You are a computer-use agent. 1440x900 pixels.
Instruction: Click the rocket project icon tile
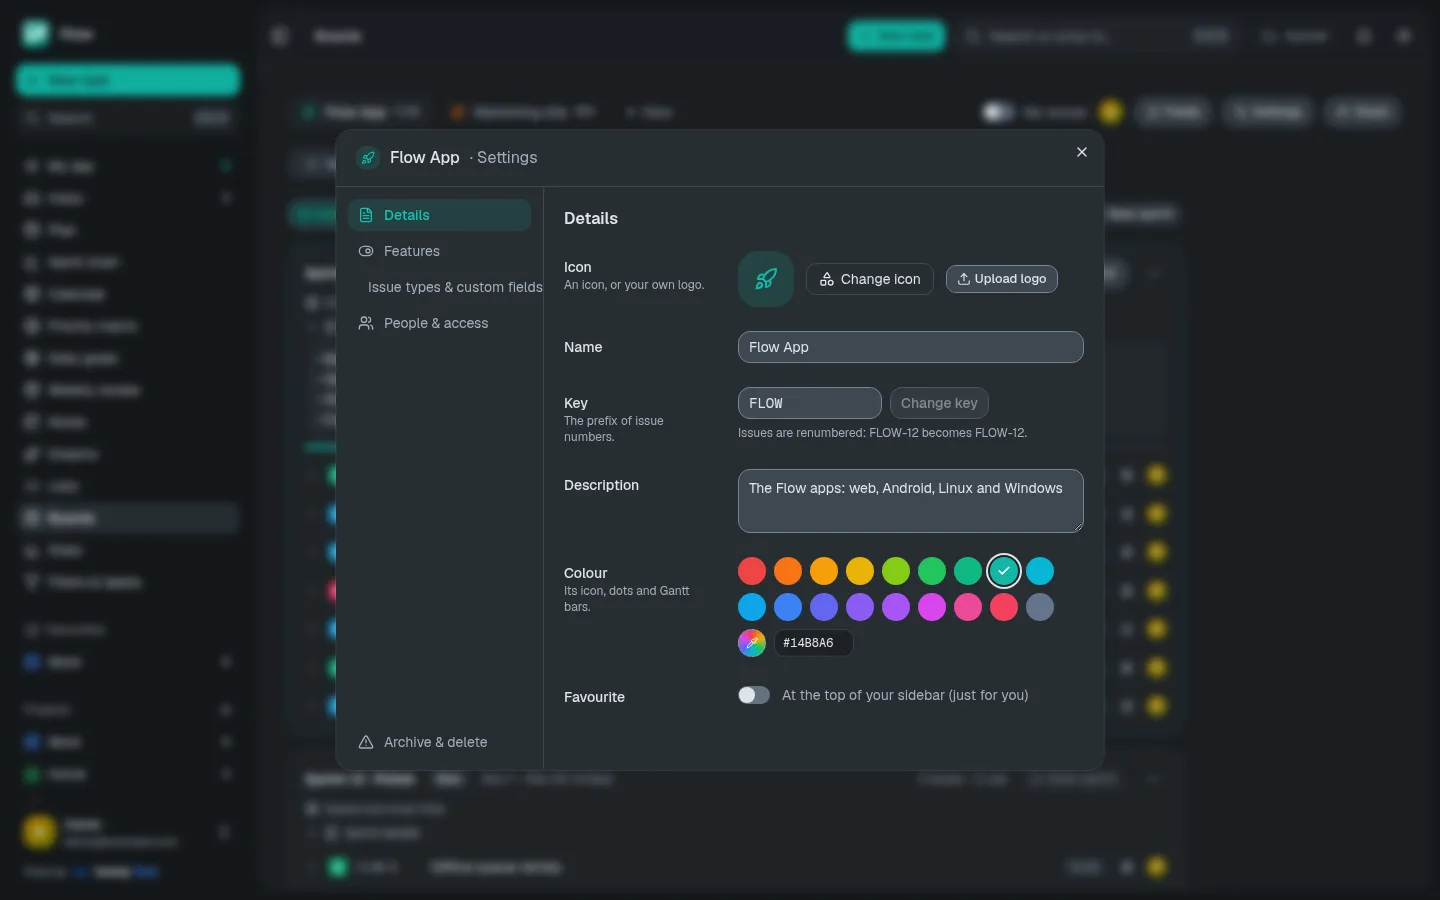coord(766,279)
